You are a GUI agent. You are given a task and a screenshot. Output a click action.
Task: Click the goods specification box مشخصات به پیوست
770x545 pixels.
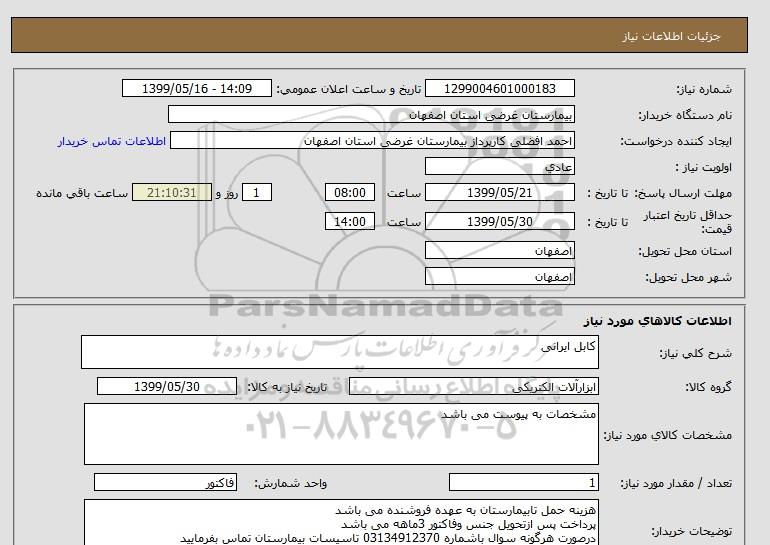pos(341,434)
